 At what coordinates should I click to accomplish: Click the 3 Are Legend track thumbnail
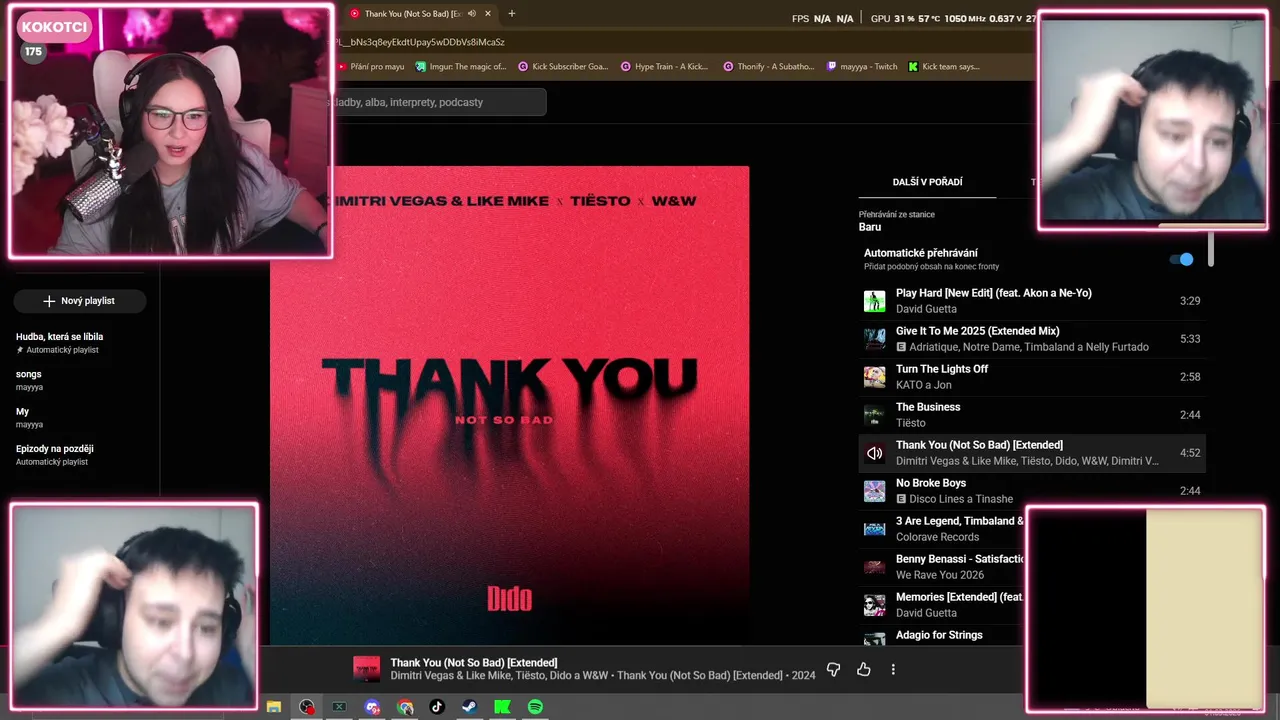874,529
